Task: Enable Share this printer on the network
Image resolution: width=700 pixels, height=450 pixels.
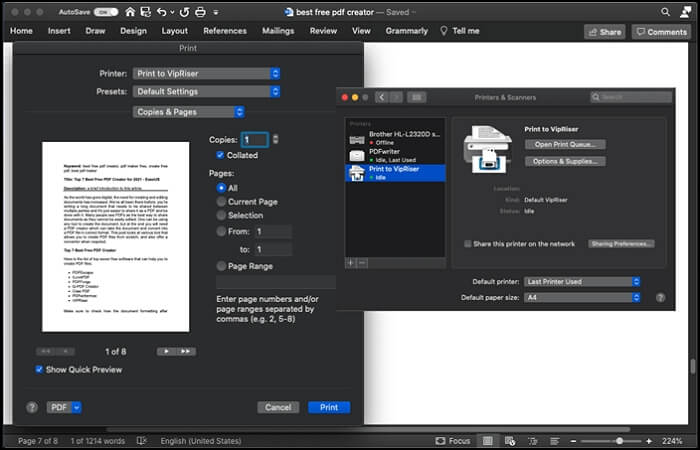Action: [468, 243]
